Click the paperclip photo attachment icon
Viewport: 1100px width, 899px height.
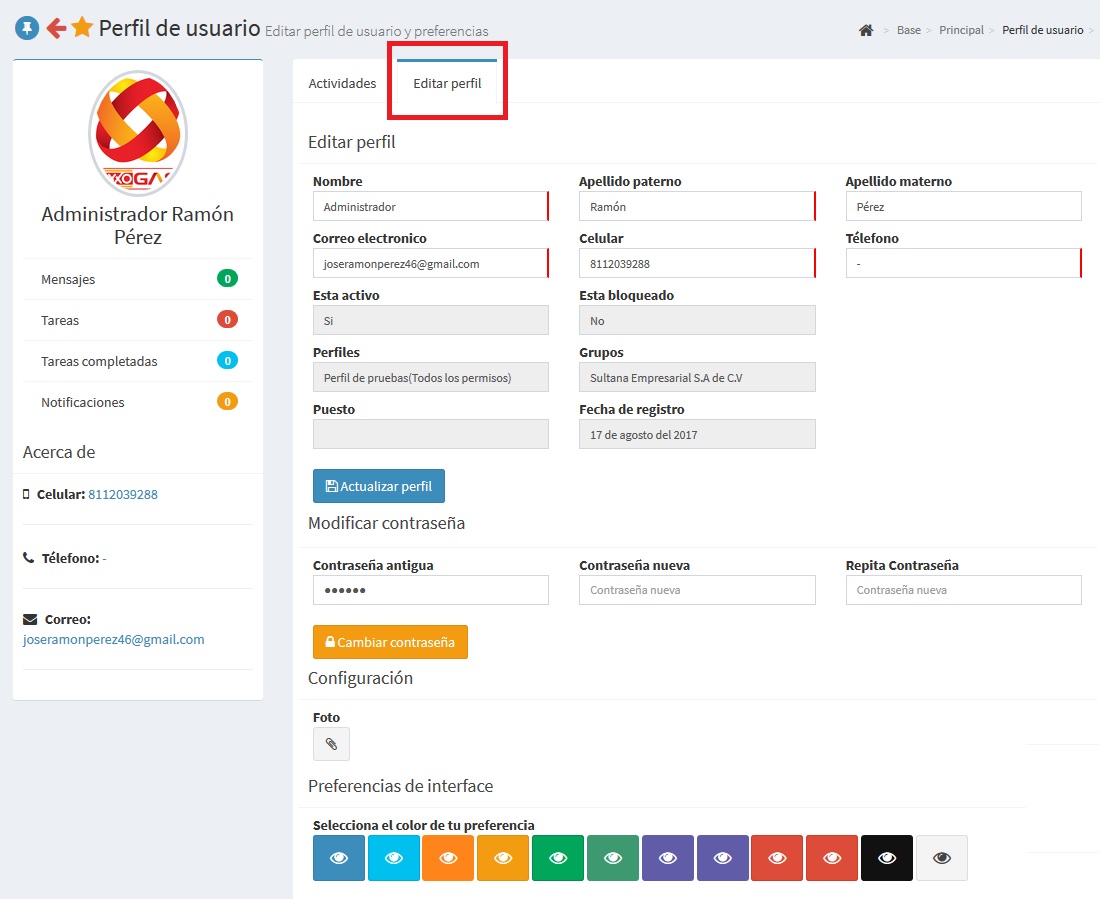point(331,744)
